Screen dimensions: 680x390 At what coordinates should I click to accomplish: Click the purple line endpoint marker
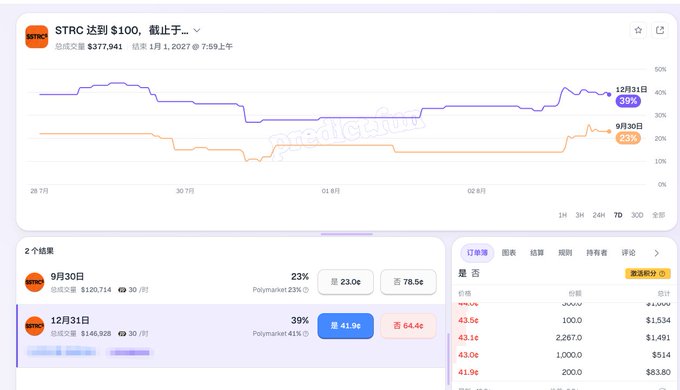point(609,94)
